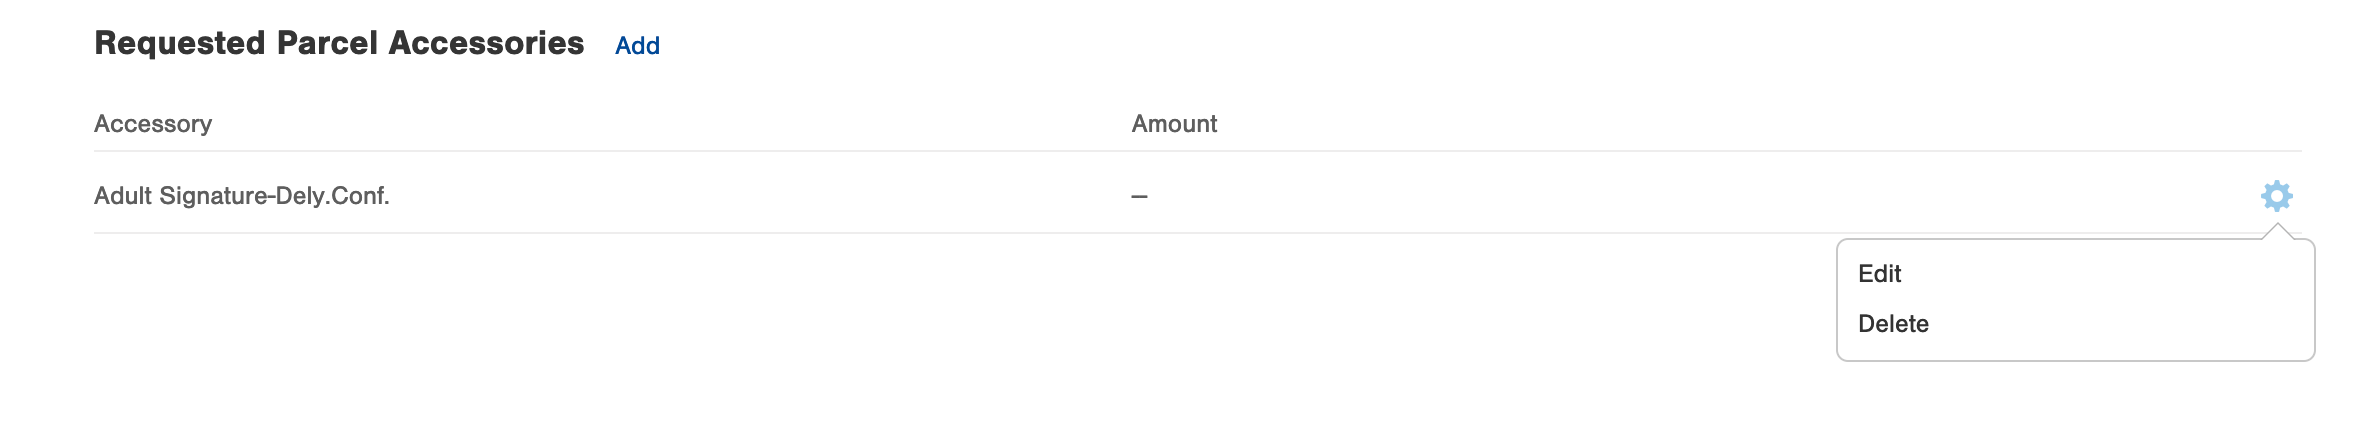Click the gear icon for Adult Signature row
Image resolution: width=2378 pixels, height=434 pixels.
pos(2276,196)
